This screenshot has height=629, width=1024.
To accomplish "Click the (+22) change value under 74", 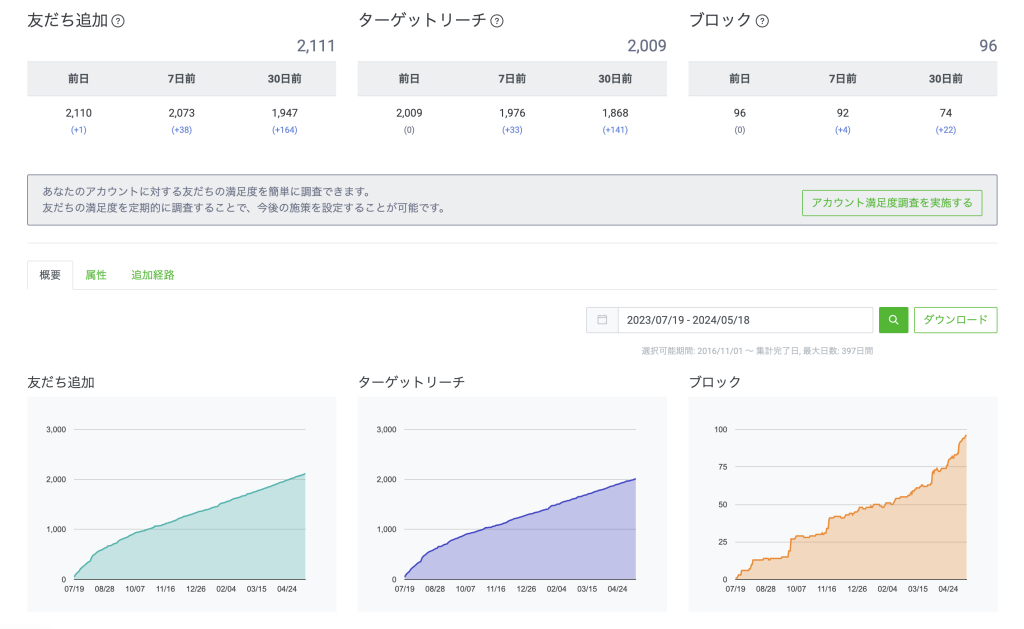I will tap(945, 130).
